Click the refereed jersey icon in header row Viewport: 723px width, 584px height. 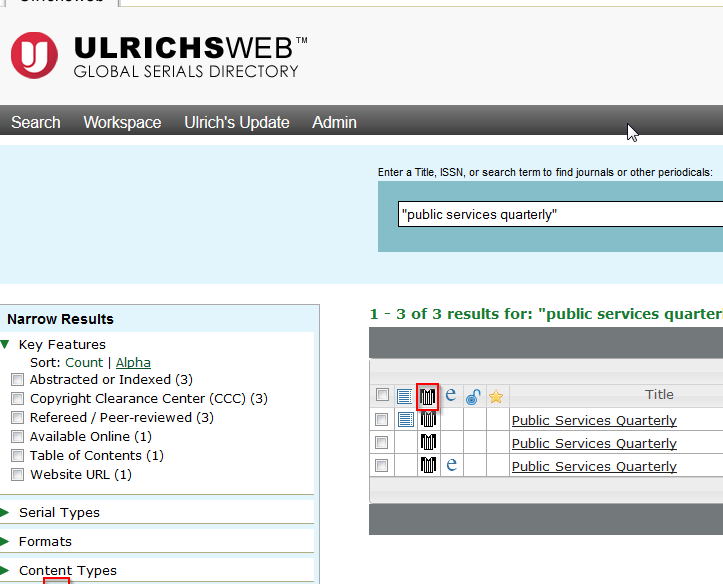point(427,396)
